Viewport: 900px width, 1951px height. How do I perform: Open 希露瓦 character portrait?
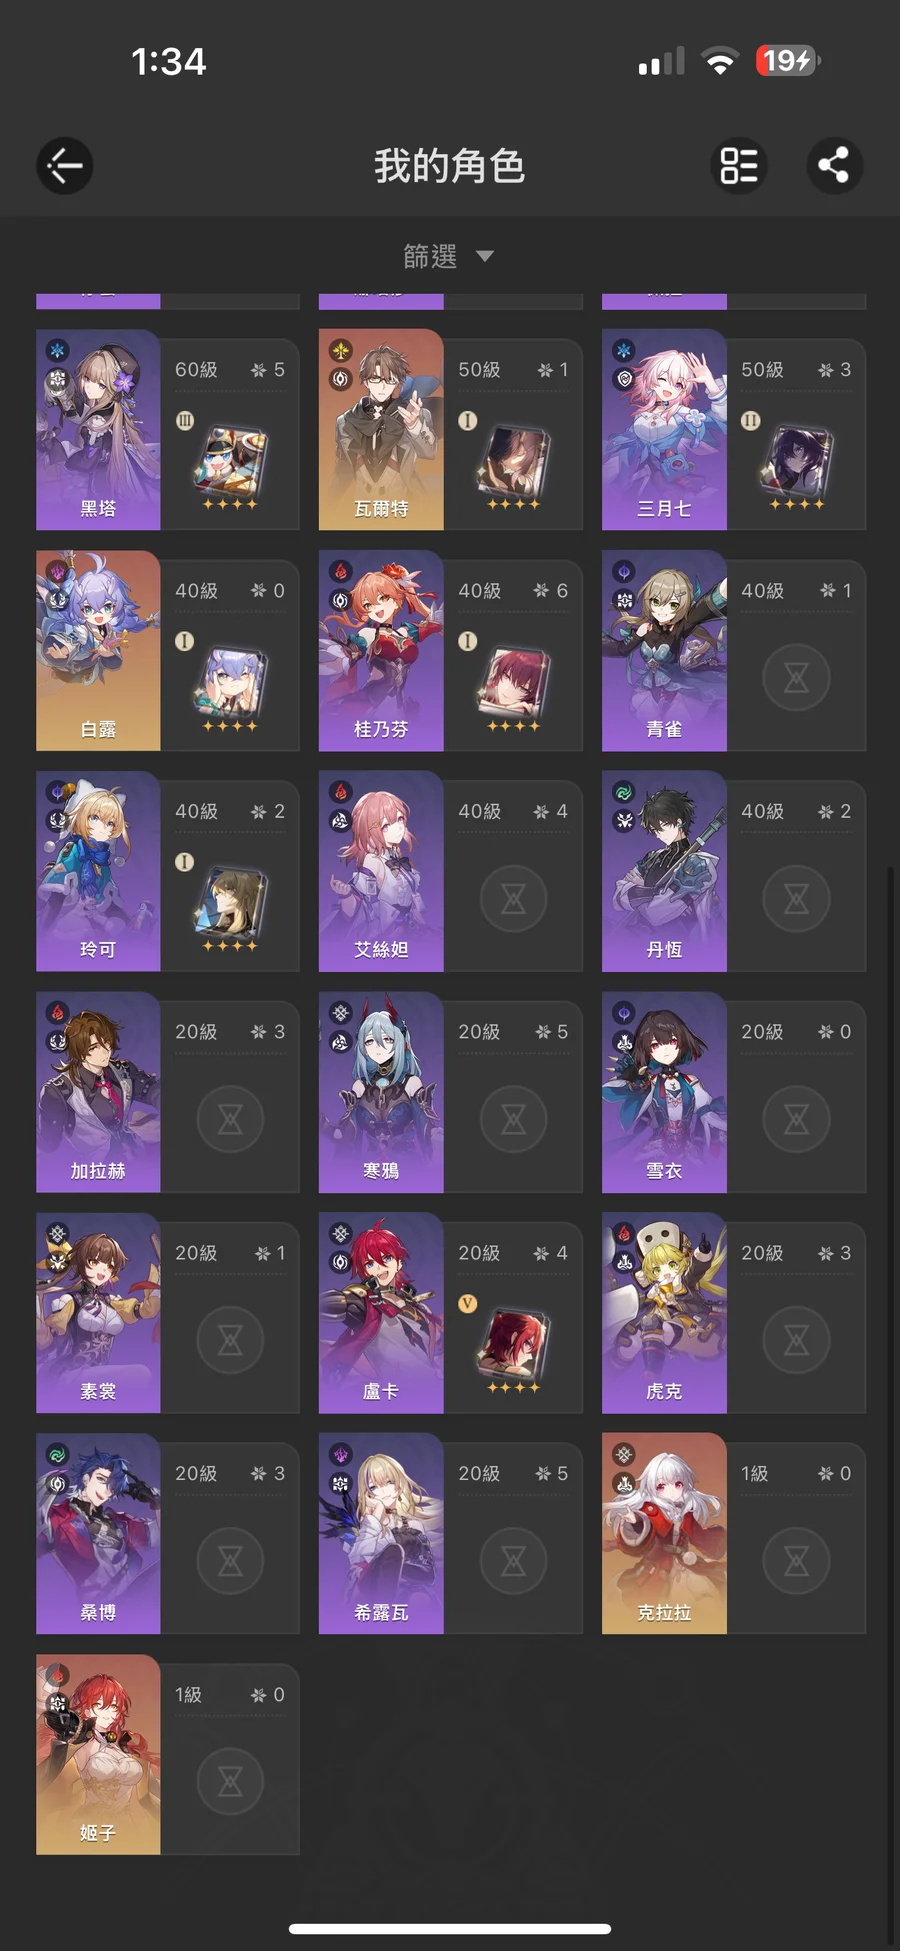(381, 1533)
